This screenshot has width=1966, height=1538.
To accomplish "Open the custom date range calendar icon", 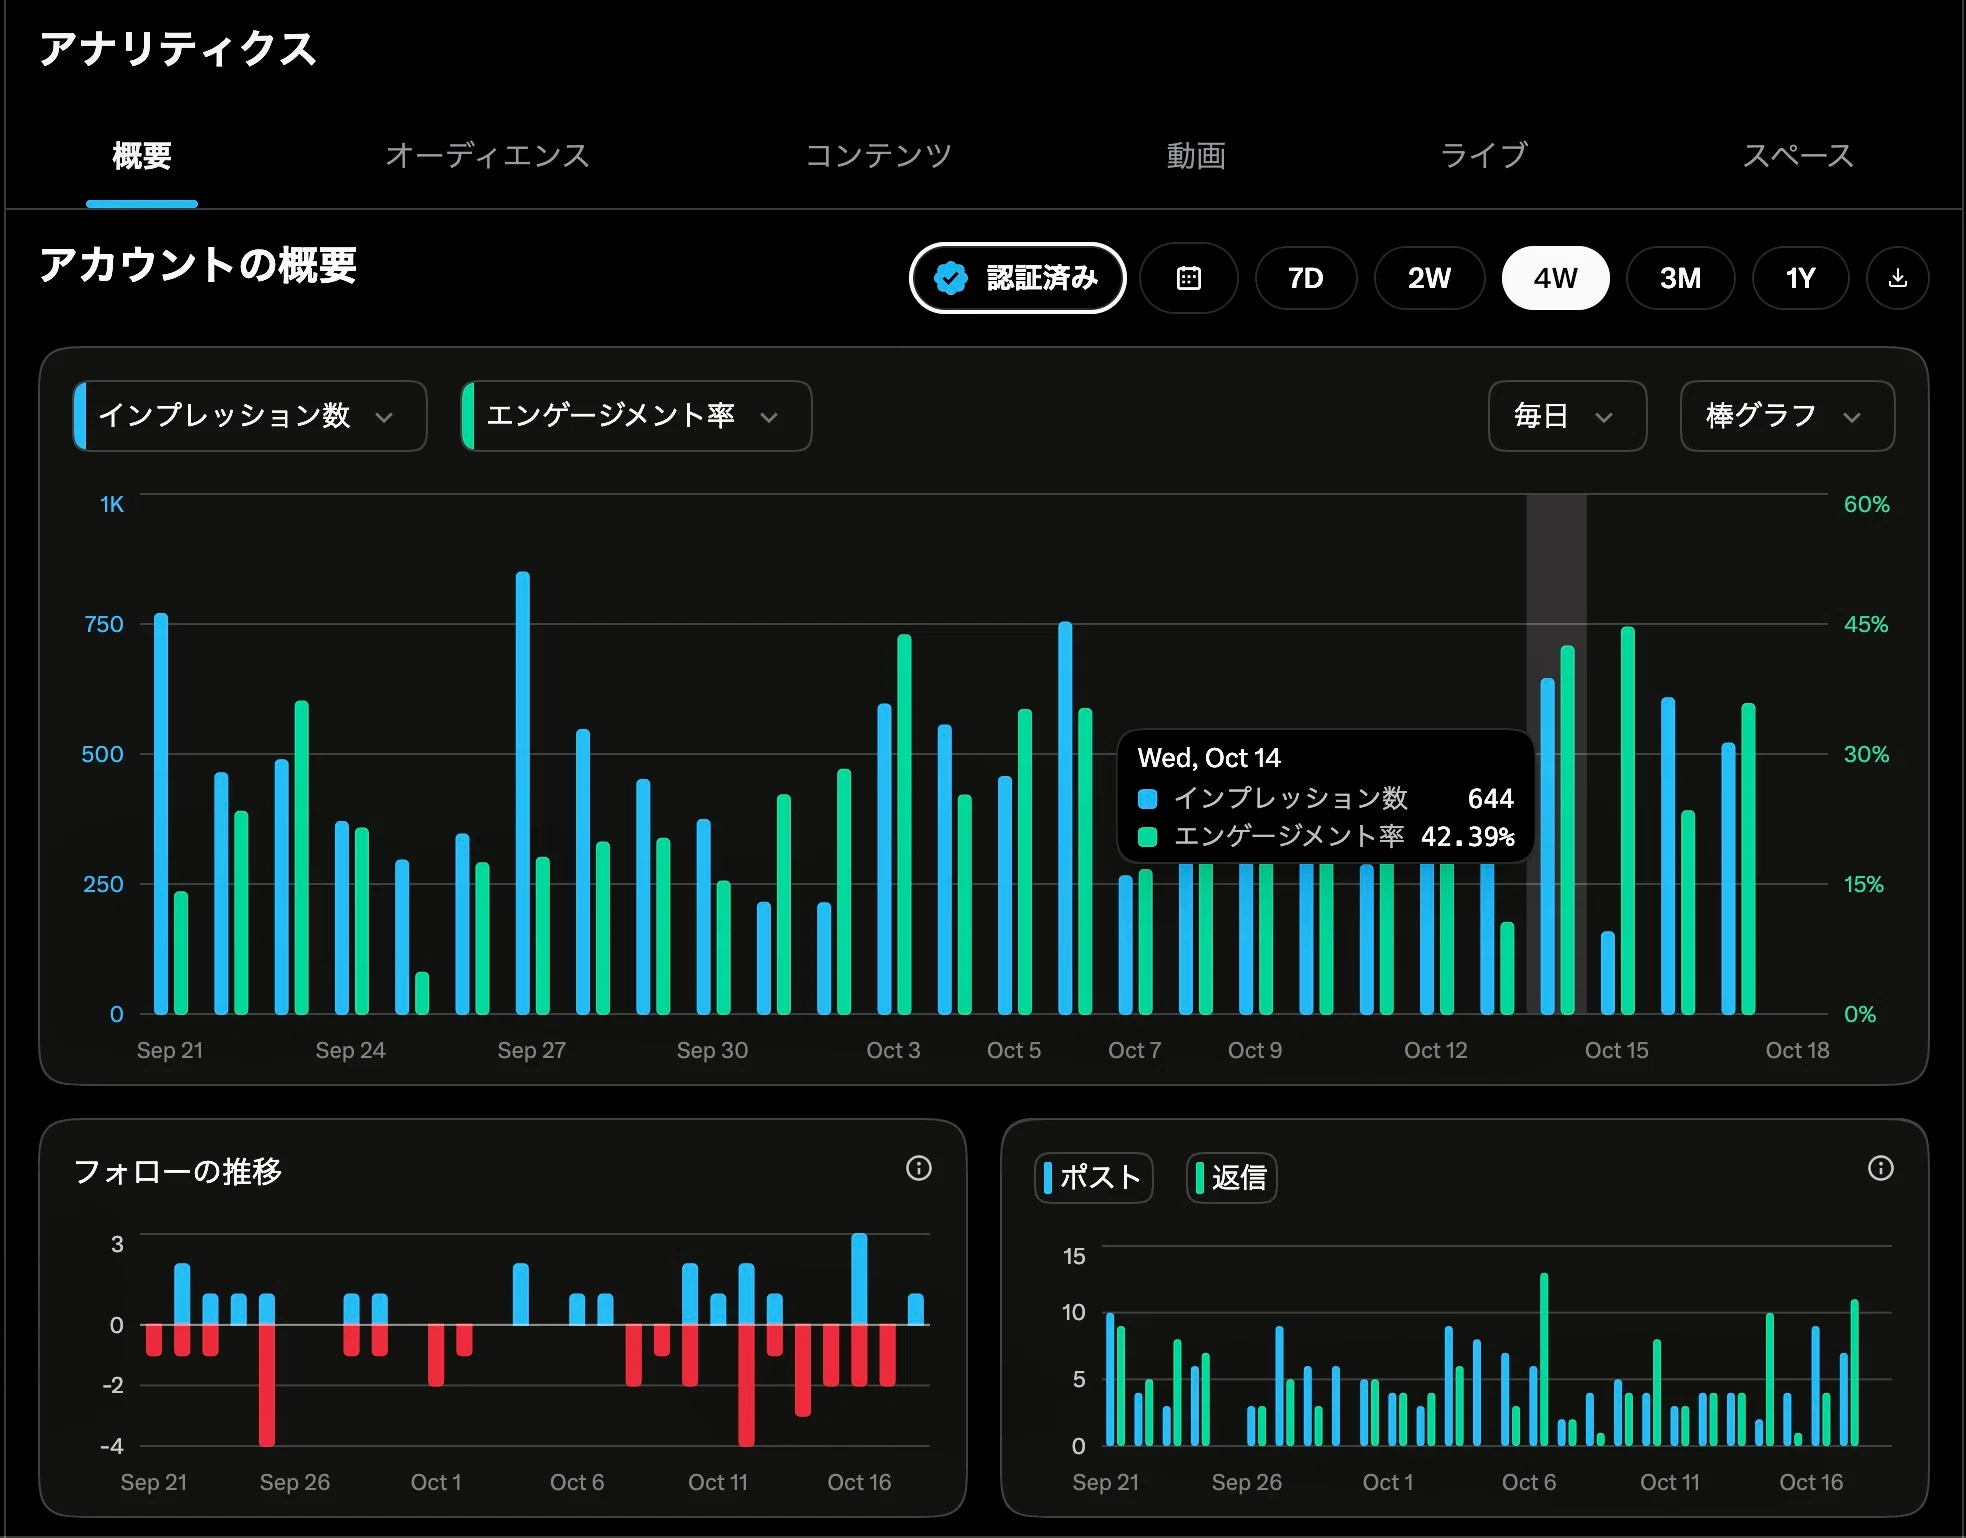I will coord(1188,278).
